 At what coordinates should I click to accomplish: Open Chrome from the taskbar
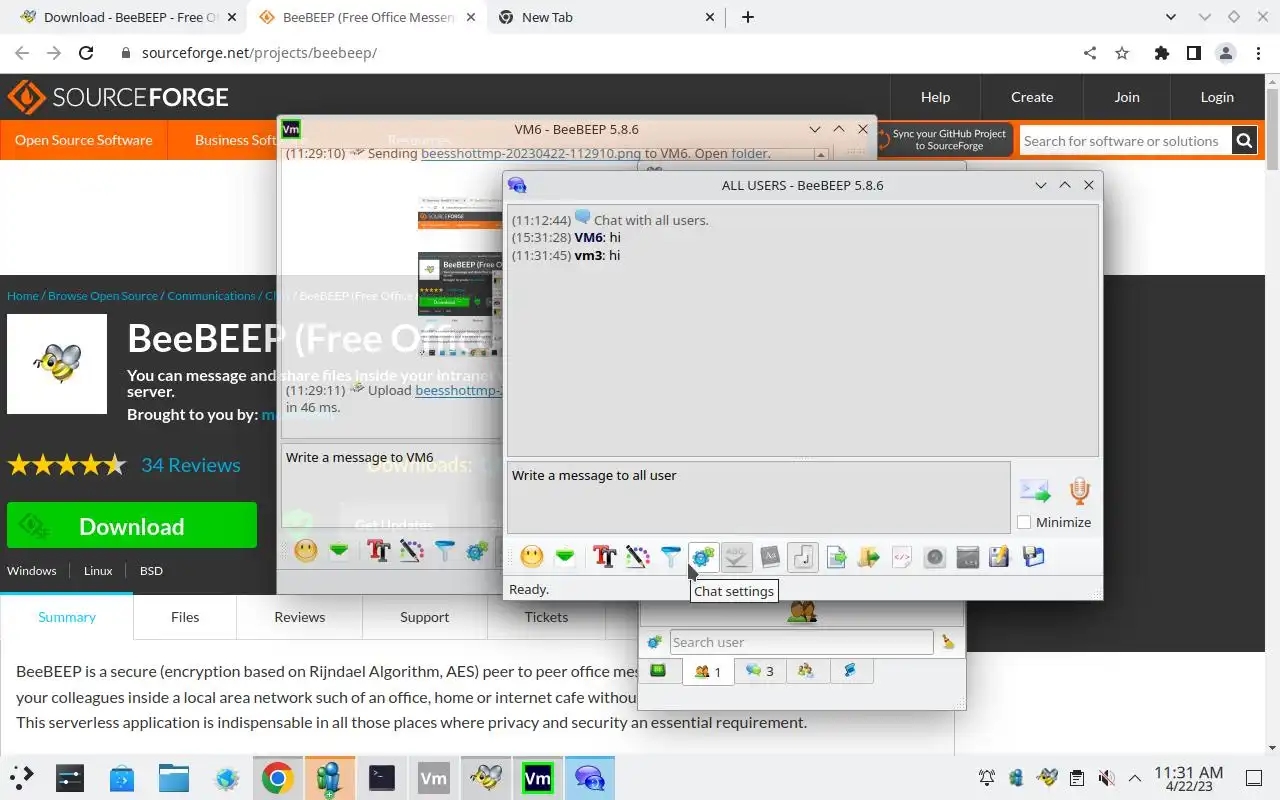click(278, 778)
